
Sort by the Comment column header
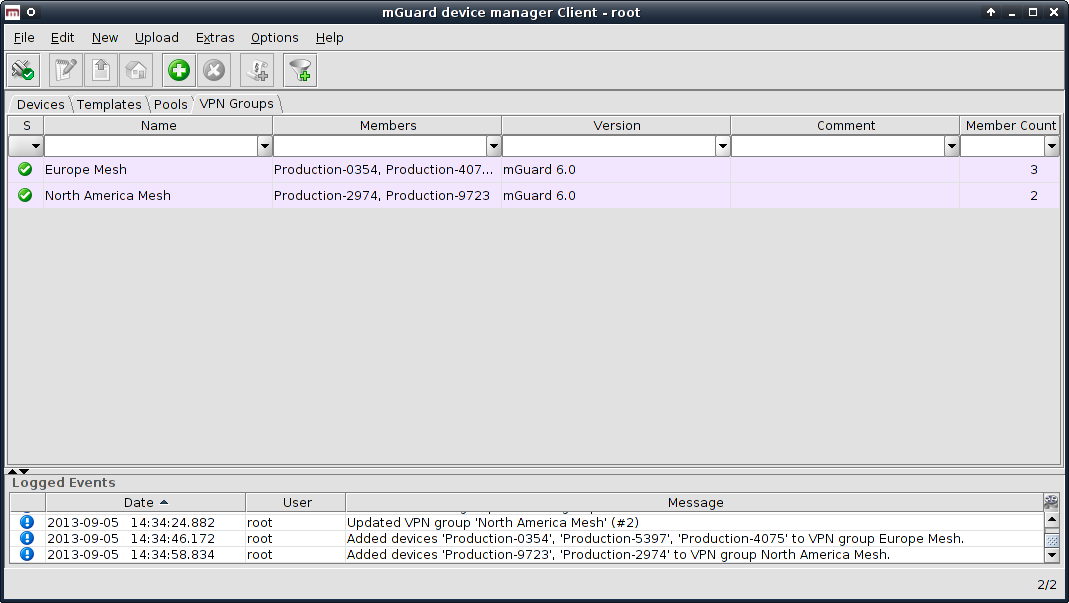pyautogui.click(x=845, y=126)
